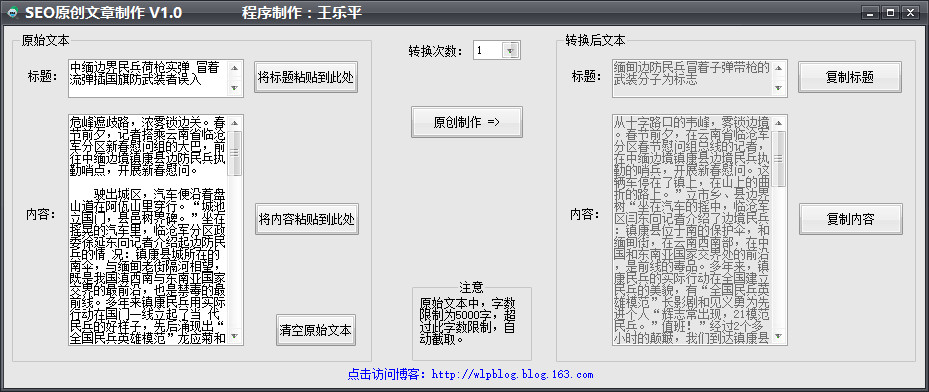Click the app icon in title bar
The image size is (929, 392).
pyautogui.click(x=12, y=12)
